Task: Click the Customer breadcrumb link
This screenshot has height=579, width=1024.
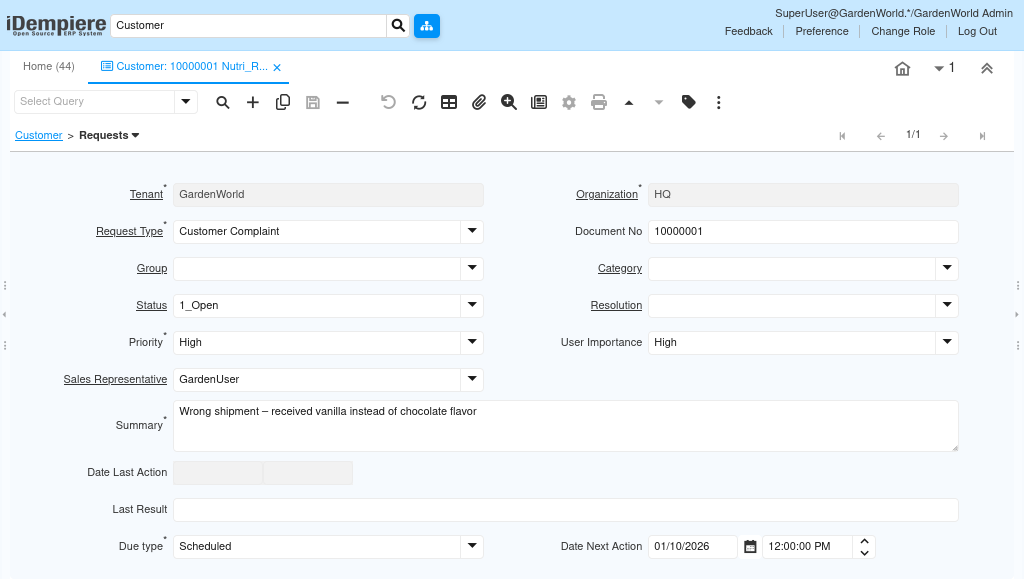Action: [39, 135]
